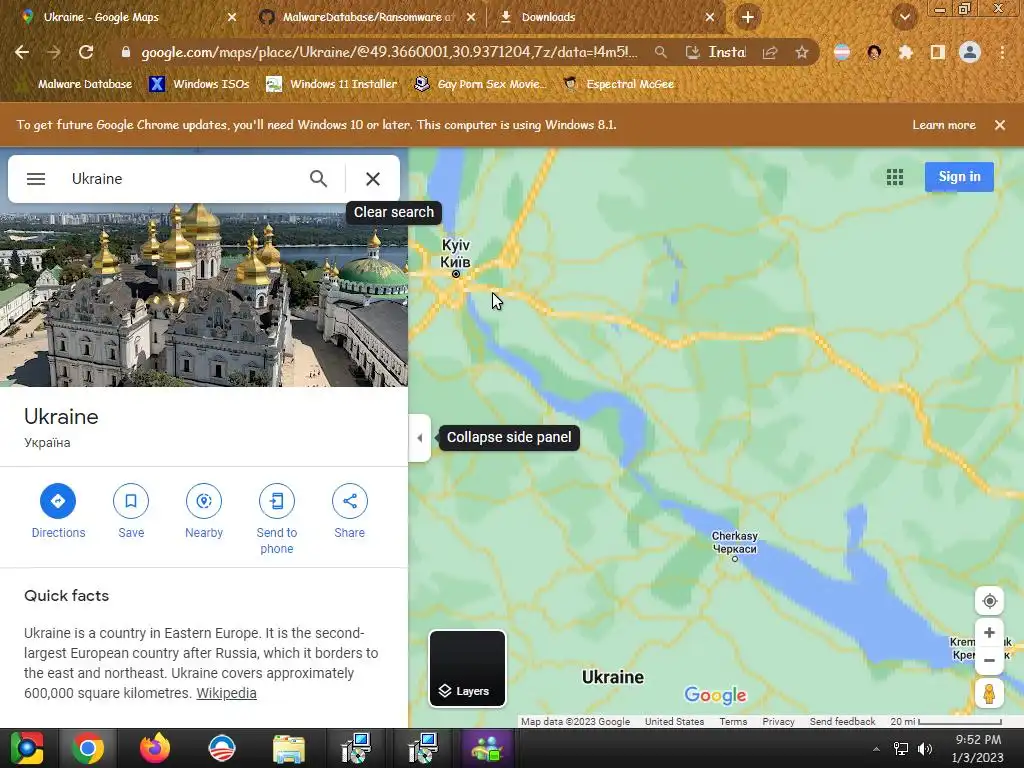This screenshot has width=1024, height=768.
Task: Switch to the MalwareDatabase GitHub tab
Action: [368, 17]
